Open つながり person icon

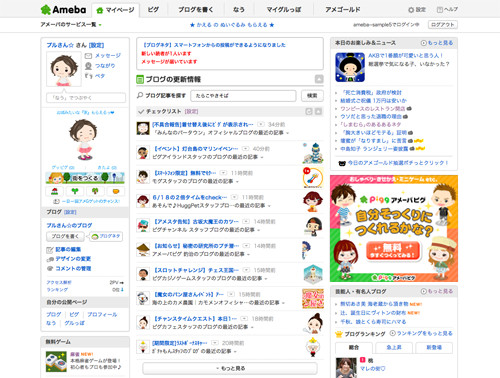[88, 66]
